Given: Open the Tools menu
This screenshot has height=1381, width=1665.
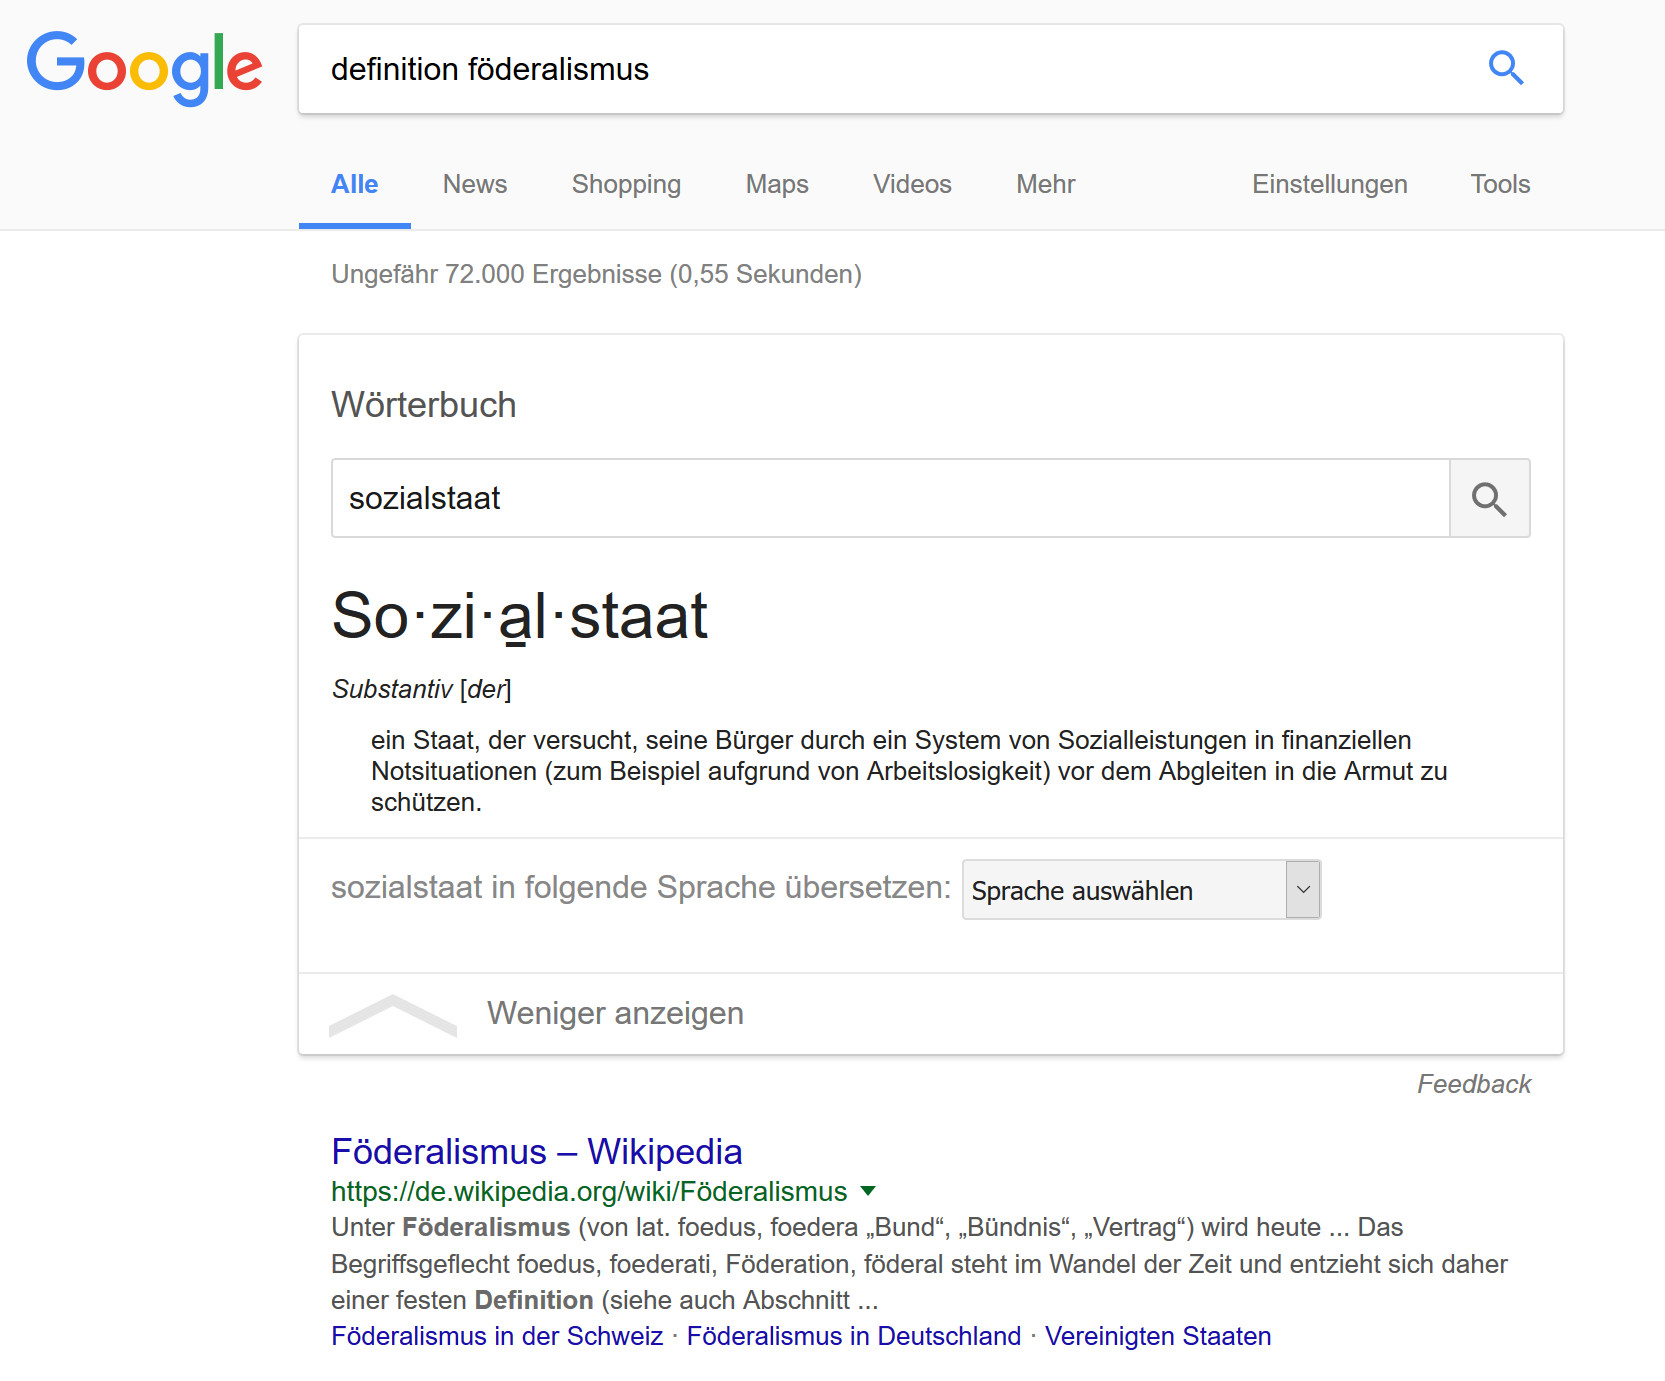Looking at the screenshot, I should pyautogui.click(x=1499, y=184).
